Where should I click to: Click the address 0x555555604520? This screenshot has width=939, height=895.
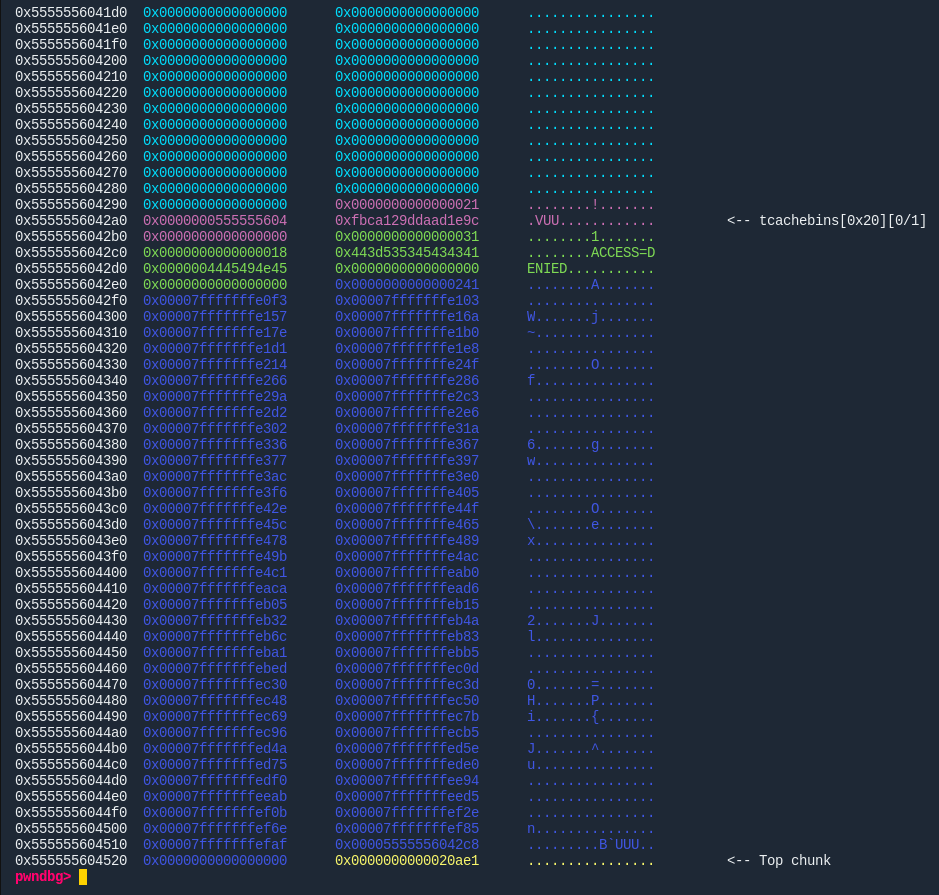pyautogui.click(x=71, y=860)
